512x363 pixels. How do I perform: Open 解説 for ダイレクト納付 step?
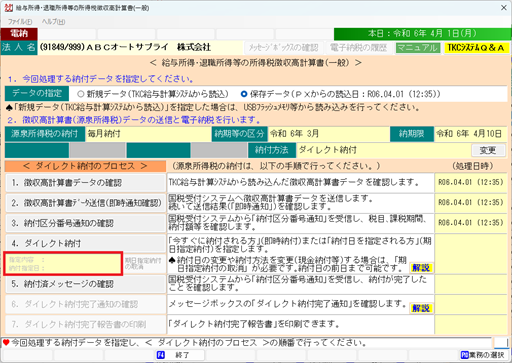tap(421, 268)
